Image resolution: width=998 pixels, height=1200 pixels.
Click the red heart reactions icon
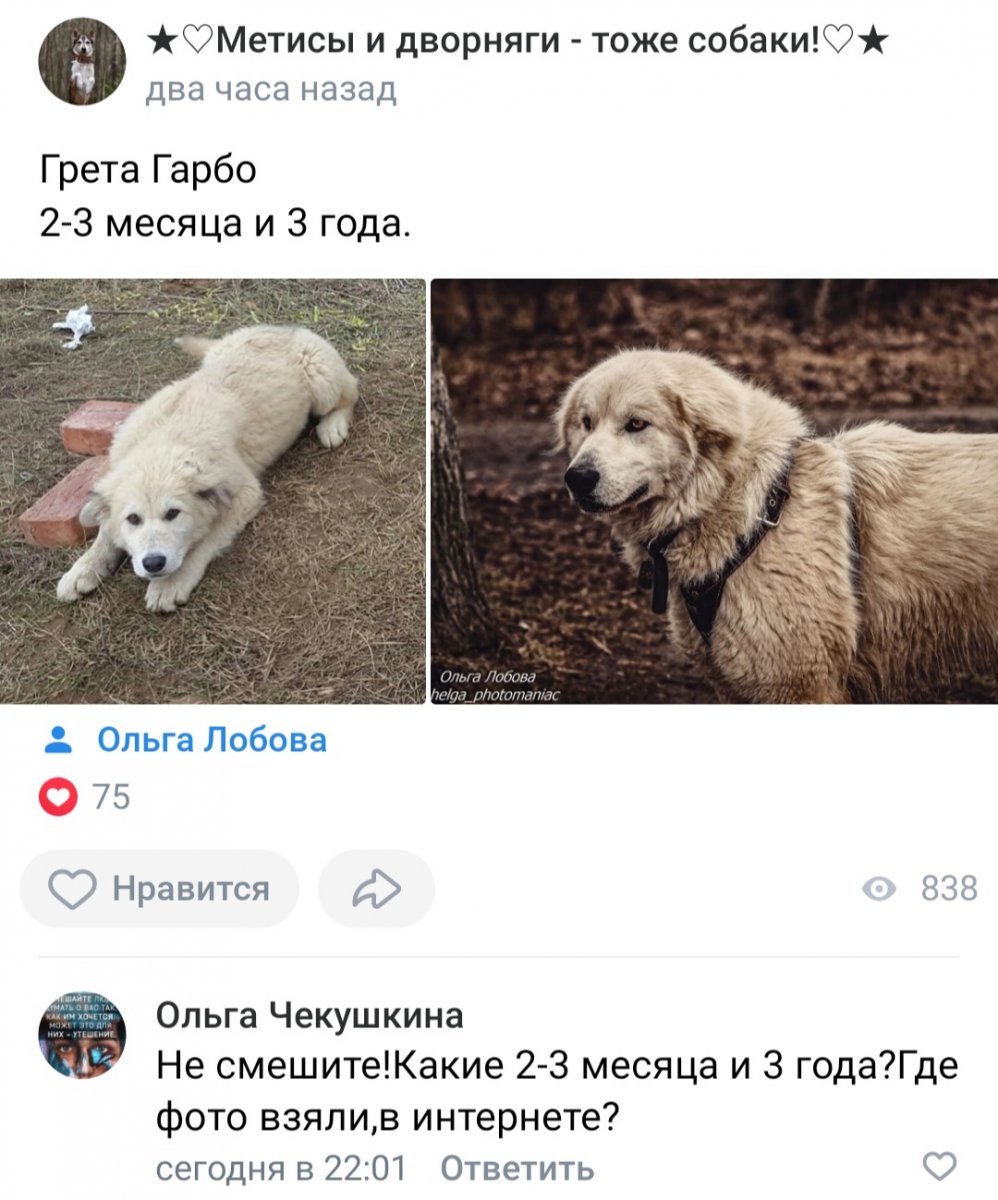(x=59, y=797)
